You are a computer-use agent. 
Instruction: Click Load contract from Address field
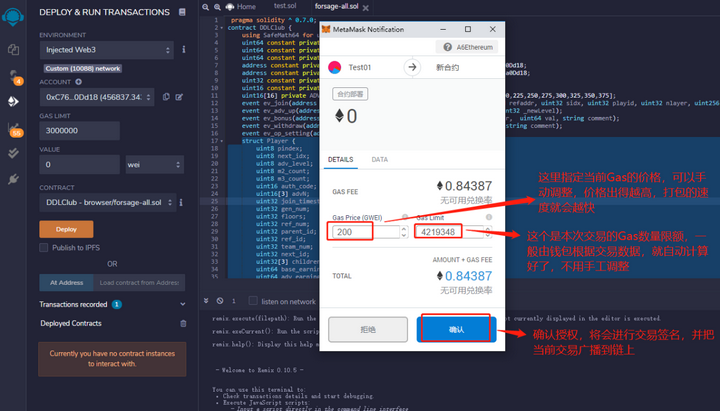pyautogui.click(x=139, y=282)
